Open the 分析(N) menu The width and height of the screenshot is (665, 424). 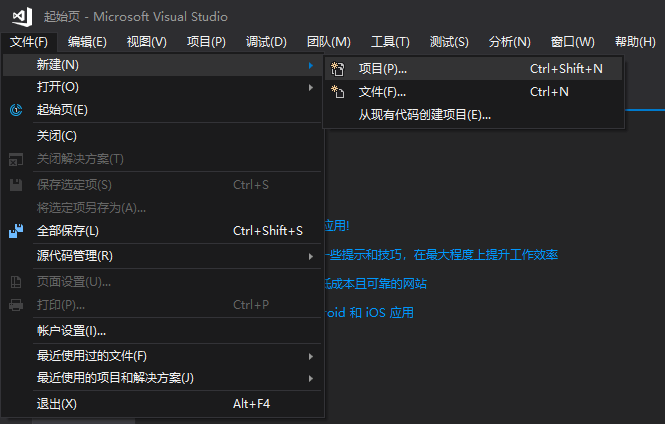pos(509,42)
